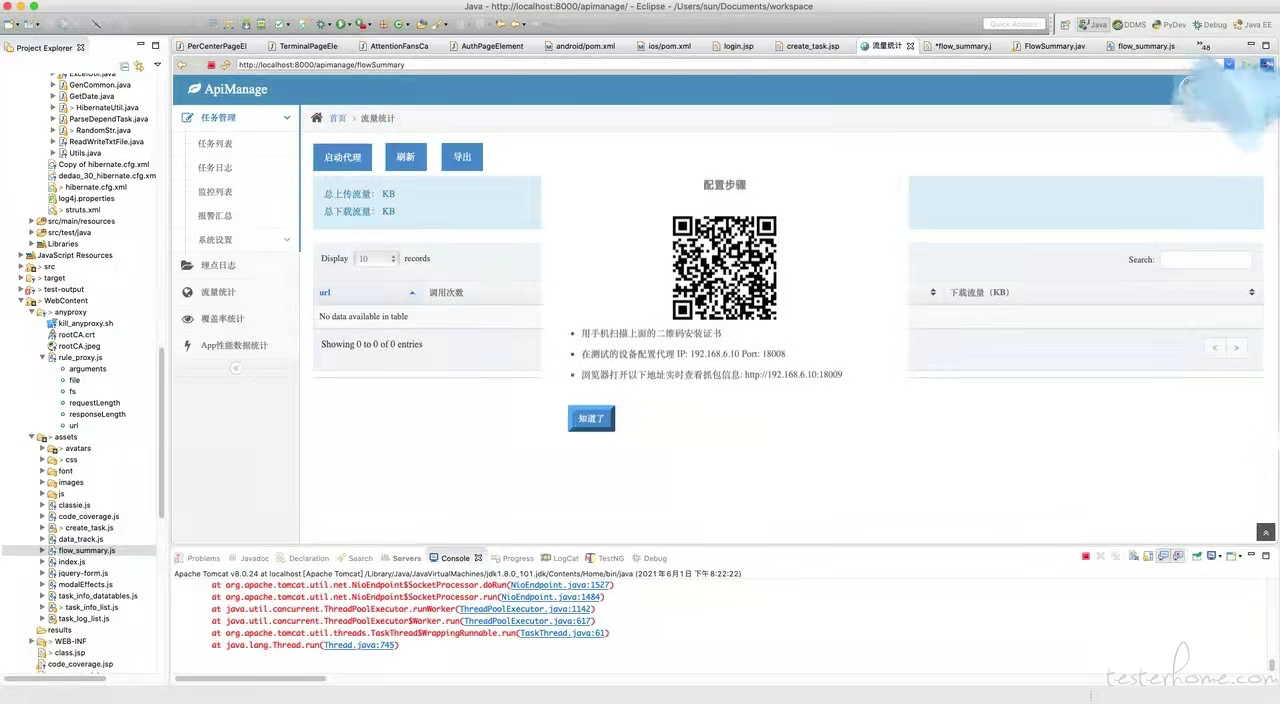Click the scroll-to-top arrow on the web page

[x=1266, y=533]
